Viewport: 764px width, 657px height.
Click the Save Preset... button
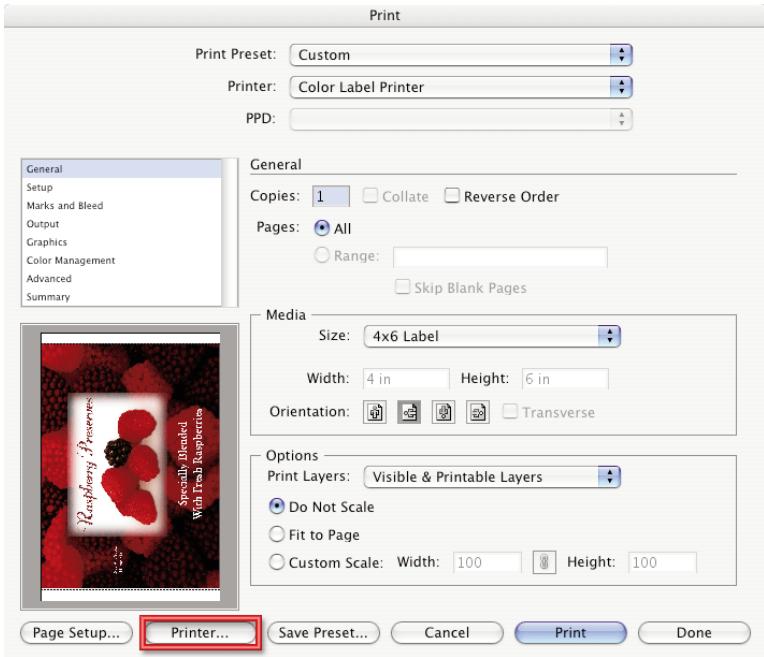coord(323,633)
